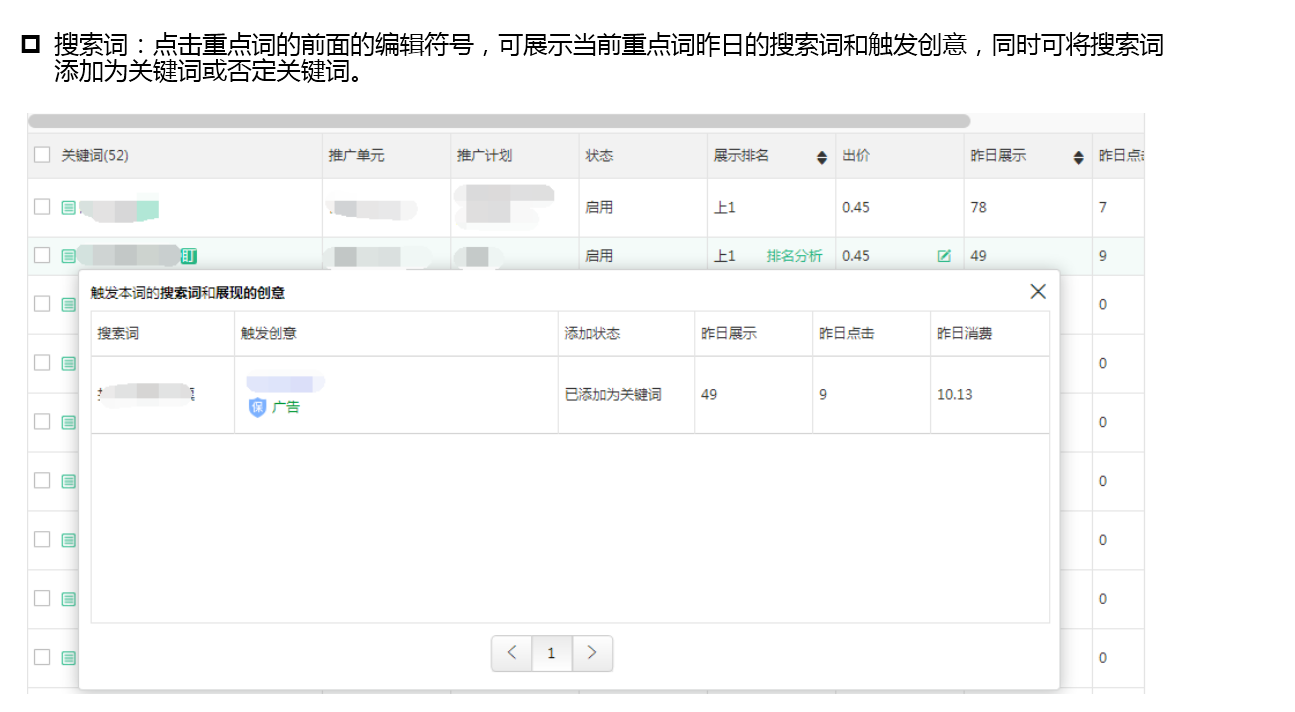1295x712 pixels.
Task: Close the 触发本词的搜索词 popup with X
Action: 1038,291
